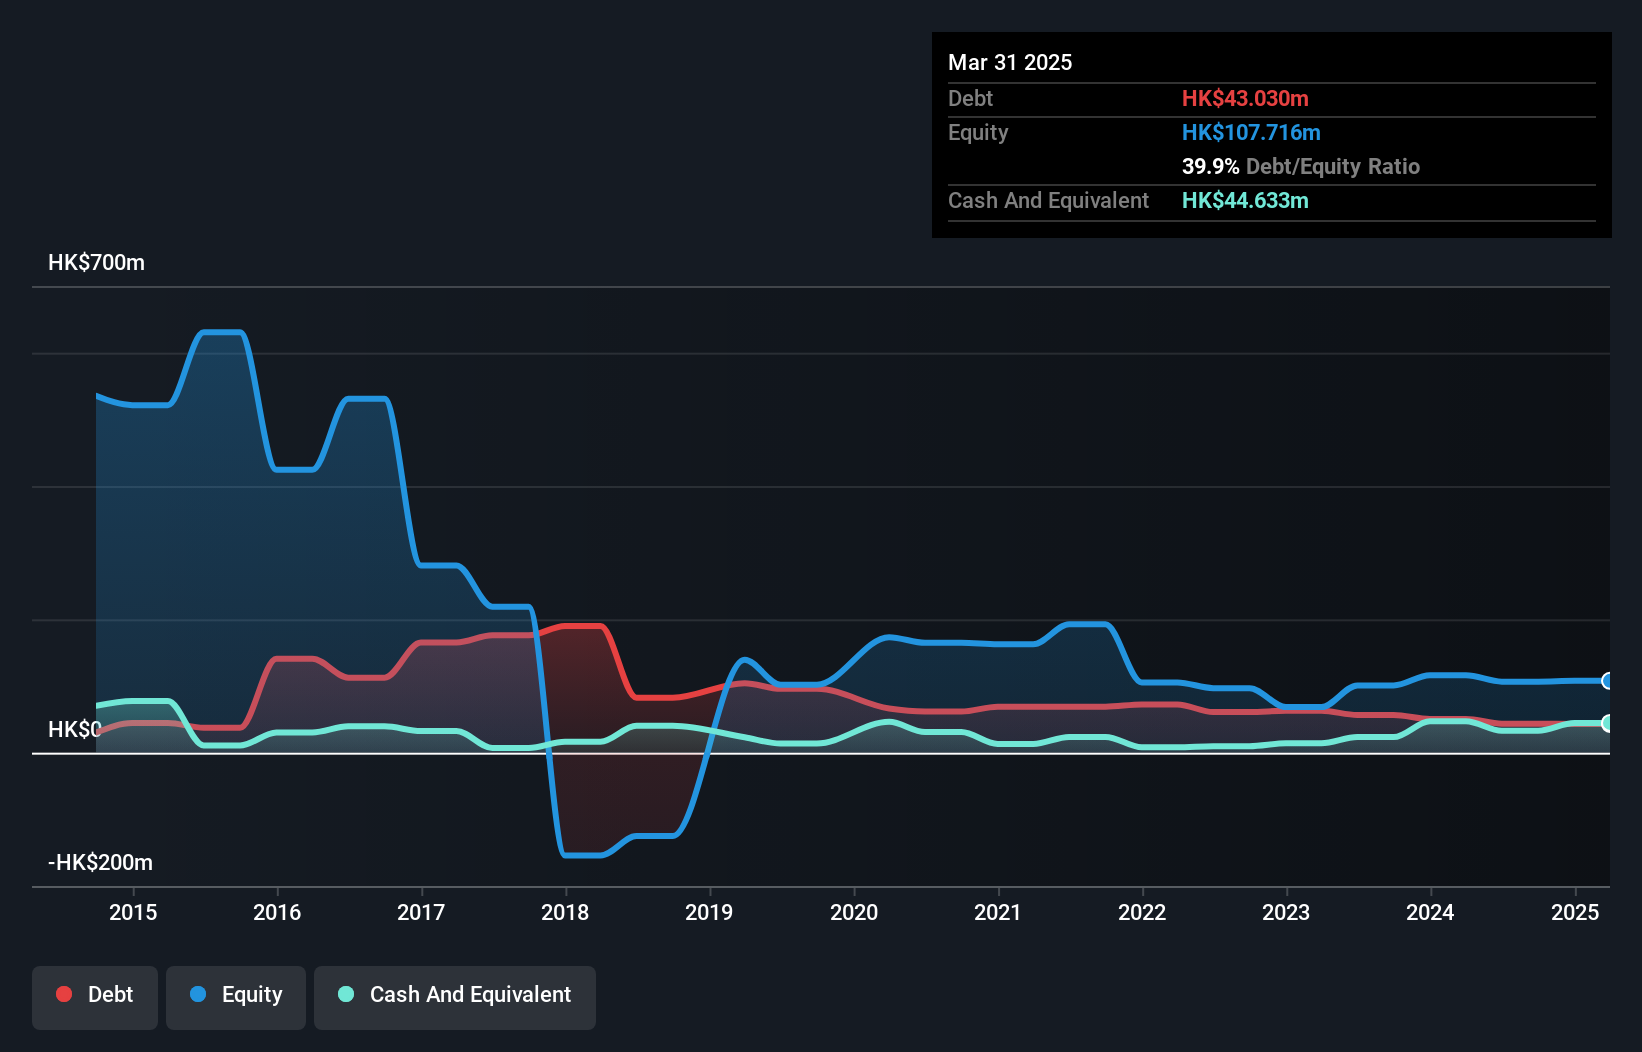Click the Mar 31 2025 tooltip date header
Screen dimensions: 1642x1052
[1010, 62]
